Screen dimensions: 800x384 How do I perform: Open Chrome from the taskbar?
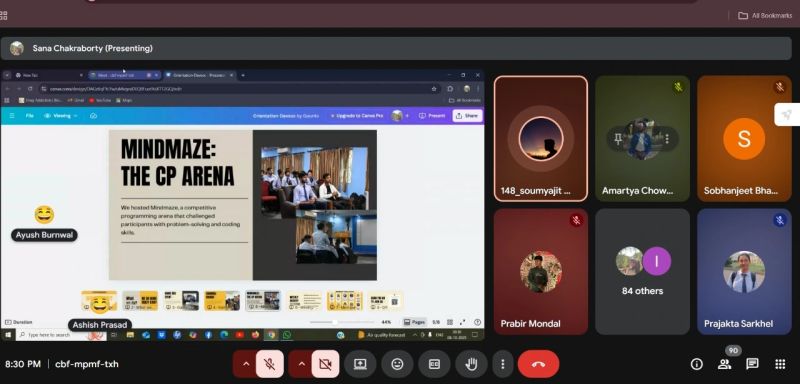click(271, 335)
